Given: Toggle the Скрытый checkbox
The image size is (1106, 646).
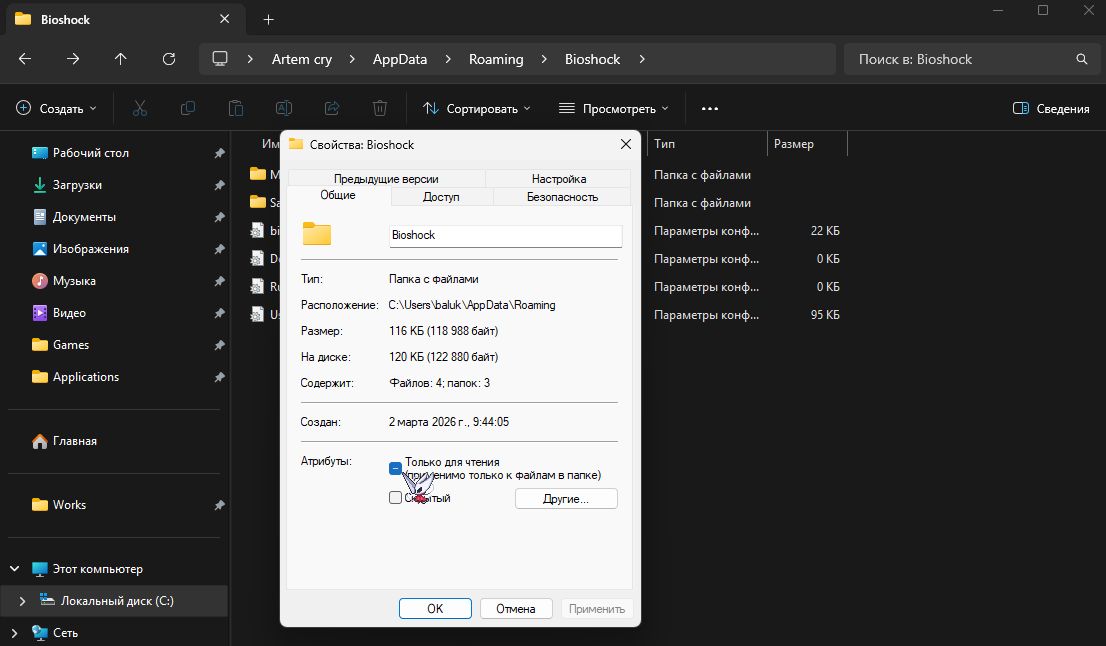Looking at the screenshot, I should pyautogui.click(x=395, y=498).
